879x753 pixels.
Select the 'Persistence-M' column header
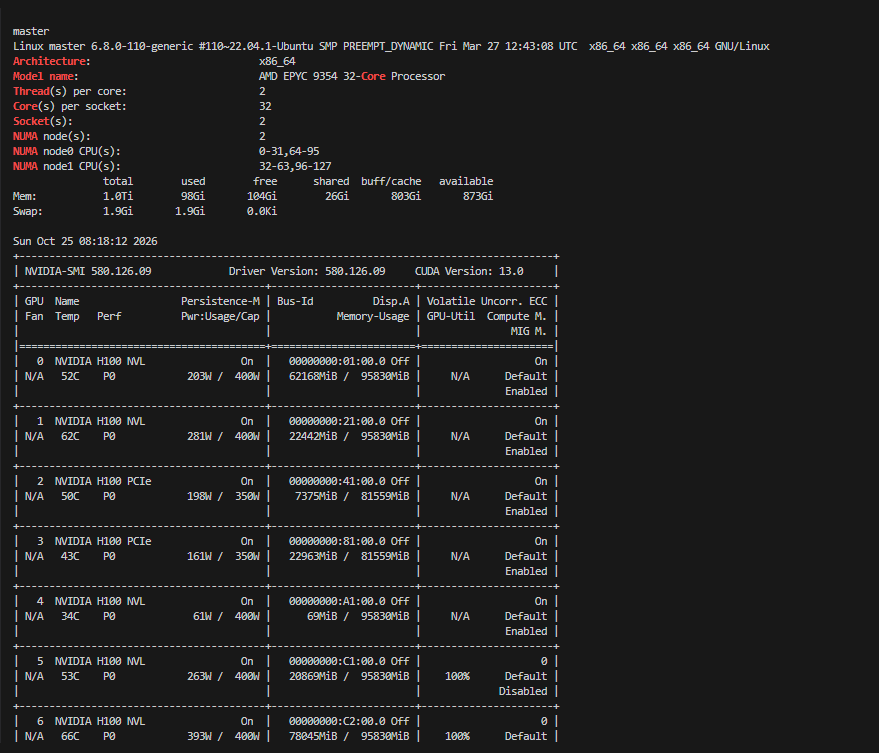pyautogui.click(x=220, y=302)
